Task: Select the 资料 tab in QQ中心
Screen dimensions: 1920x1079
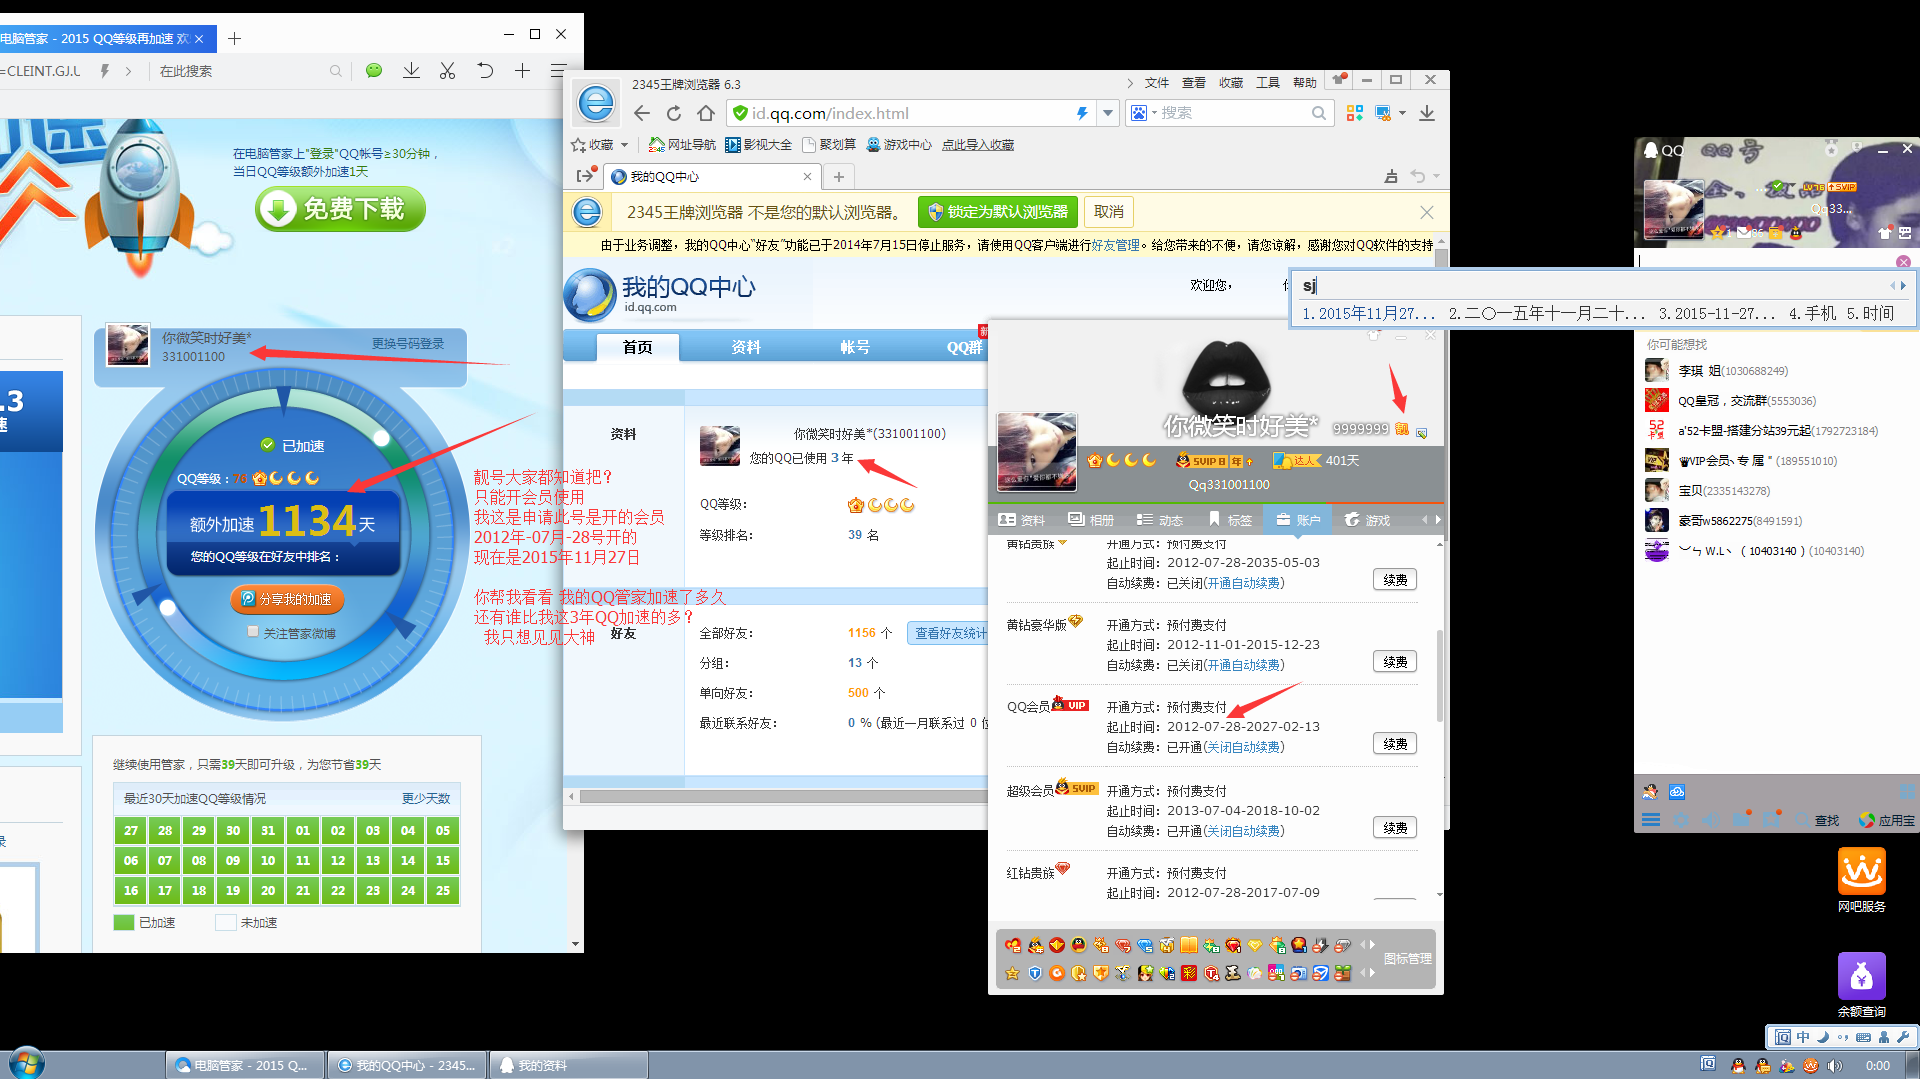Action: (746, 347)
